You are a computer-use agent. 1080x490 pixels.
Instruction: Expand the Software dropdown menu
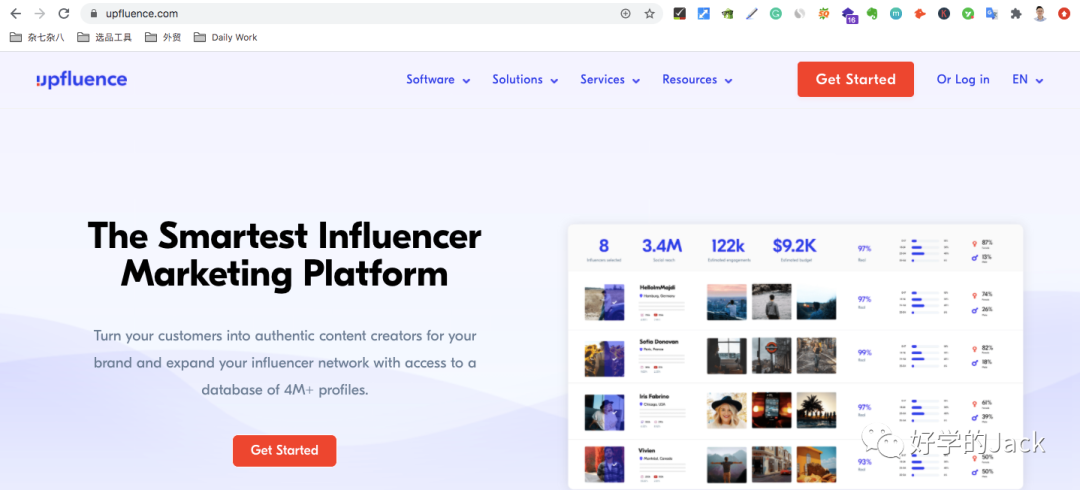click(438, 80)
